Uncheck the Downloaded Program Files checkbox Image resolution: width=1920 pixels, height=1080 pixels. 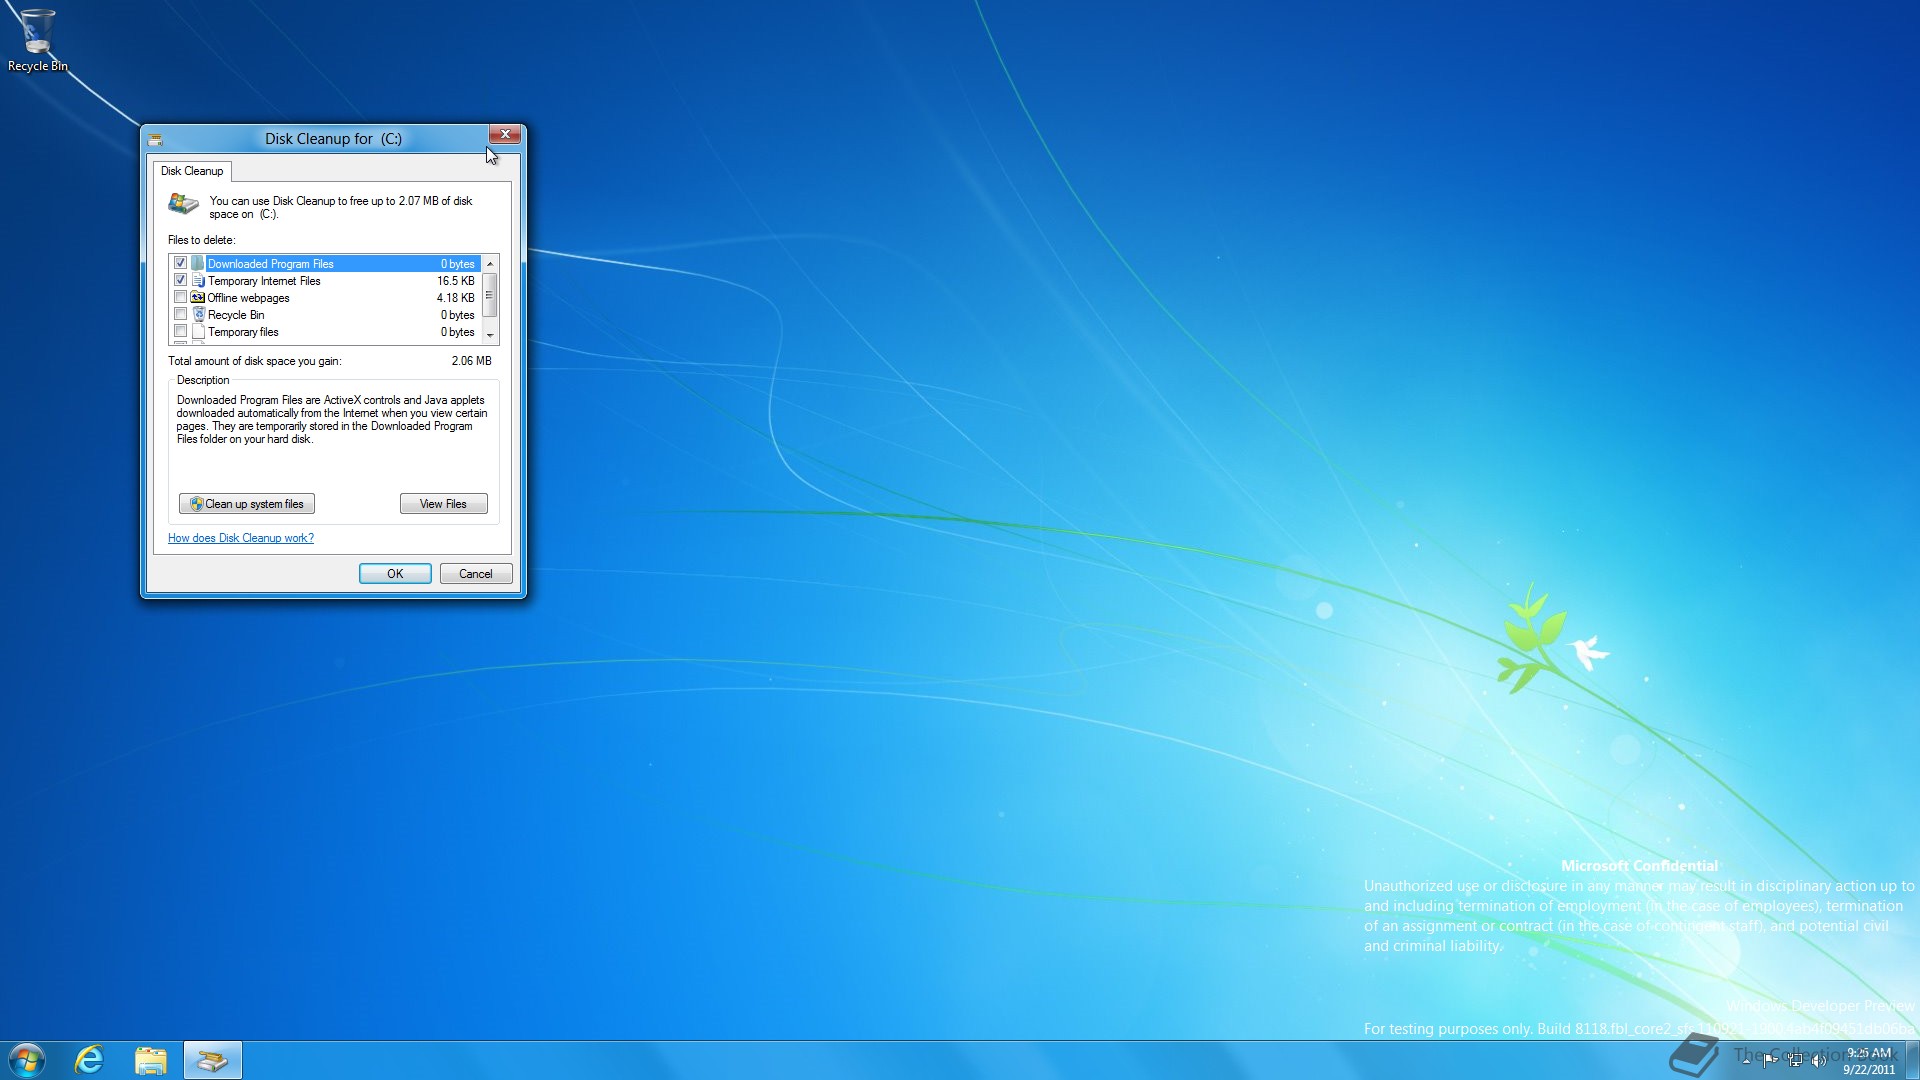[181, 264]
